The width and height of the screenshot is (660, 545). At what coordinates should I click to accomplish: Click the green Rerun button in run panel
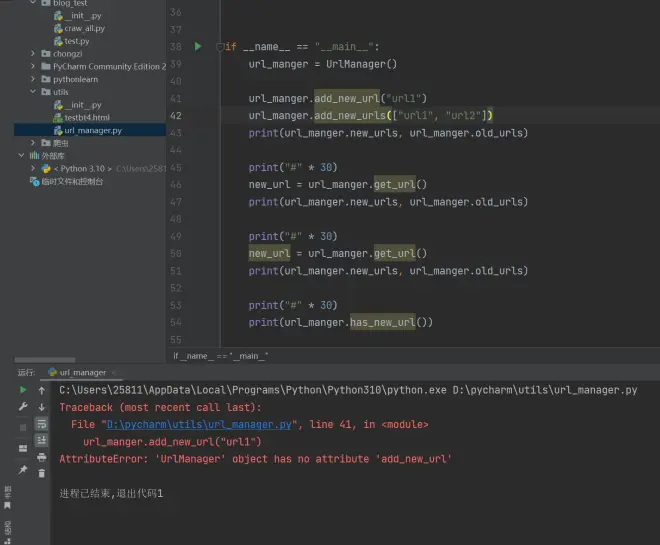(23, 390)
